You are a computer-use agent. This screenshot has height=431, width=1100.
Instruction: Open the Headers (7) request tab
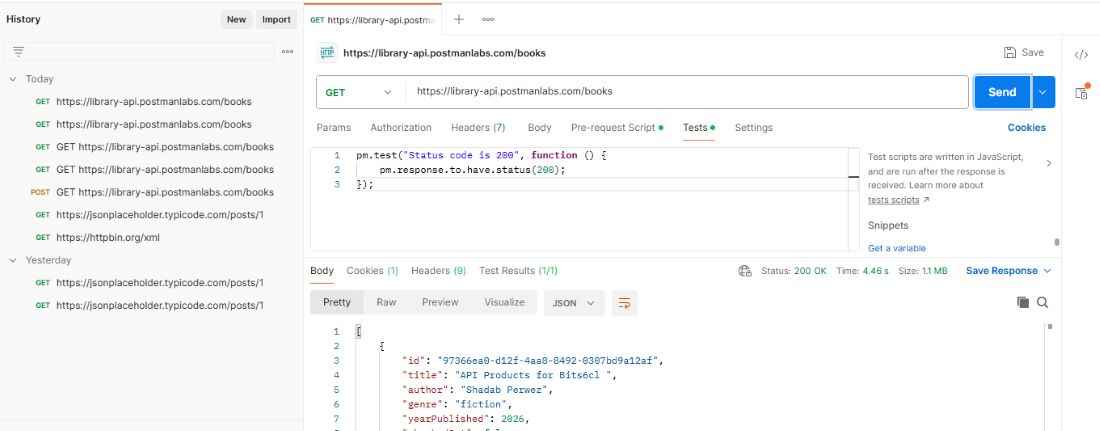pos(478,128)
